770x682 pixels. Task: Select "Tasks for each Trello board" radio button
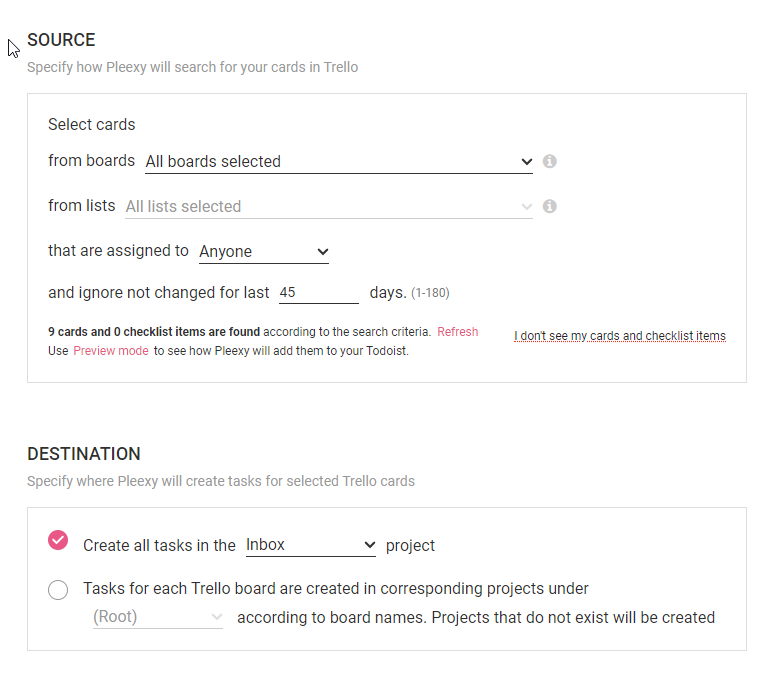point(58,590)
